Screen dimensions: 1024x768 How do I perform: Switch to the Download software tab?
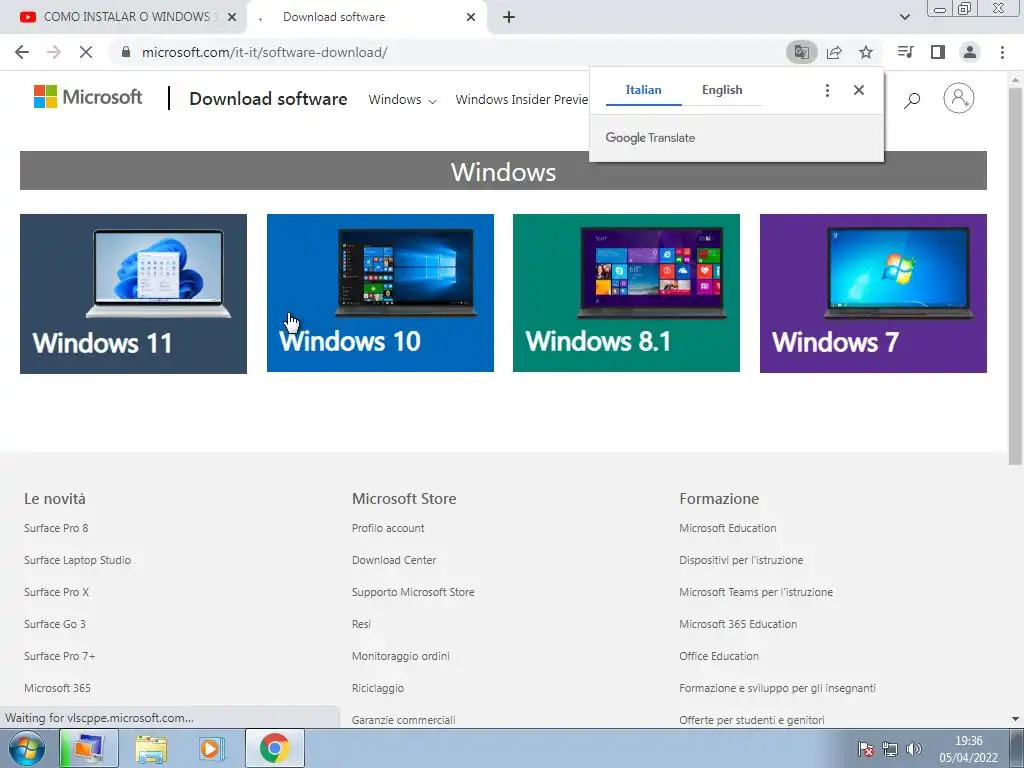click(x=366, y=17)
